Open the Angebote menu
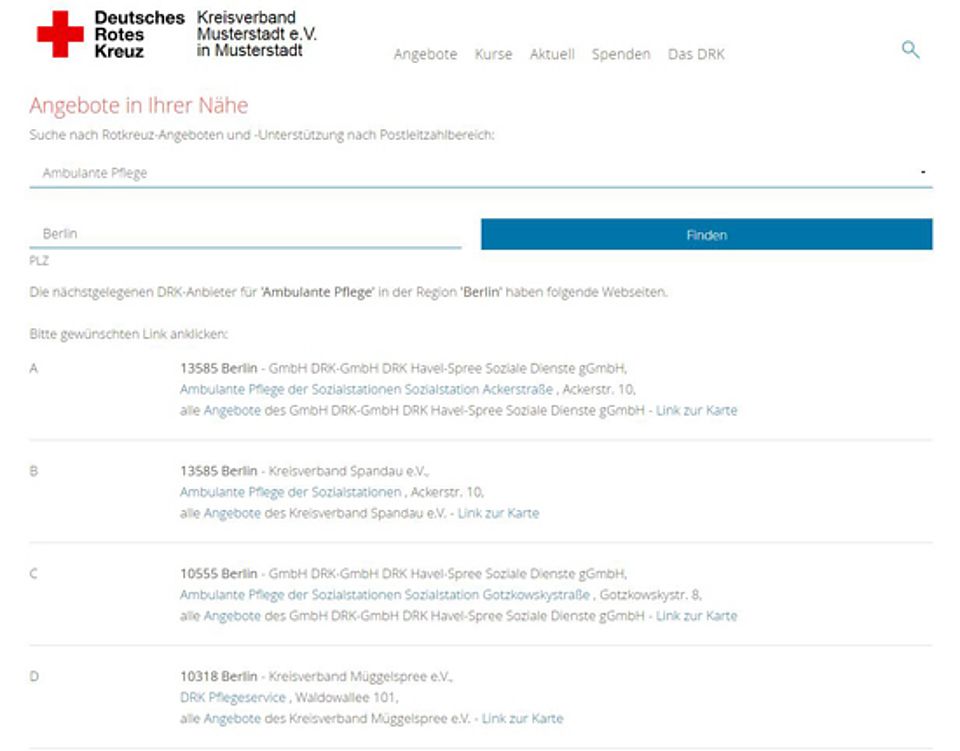 click(425, 55)
